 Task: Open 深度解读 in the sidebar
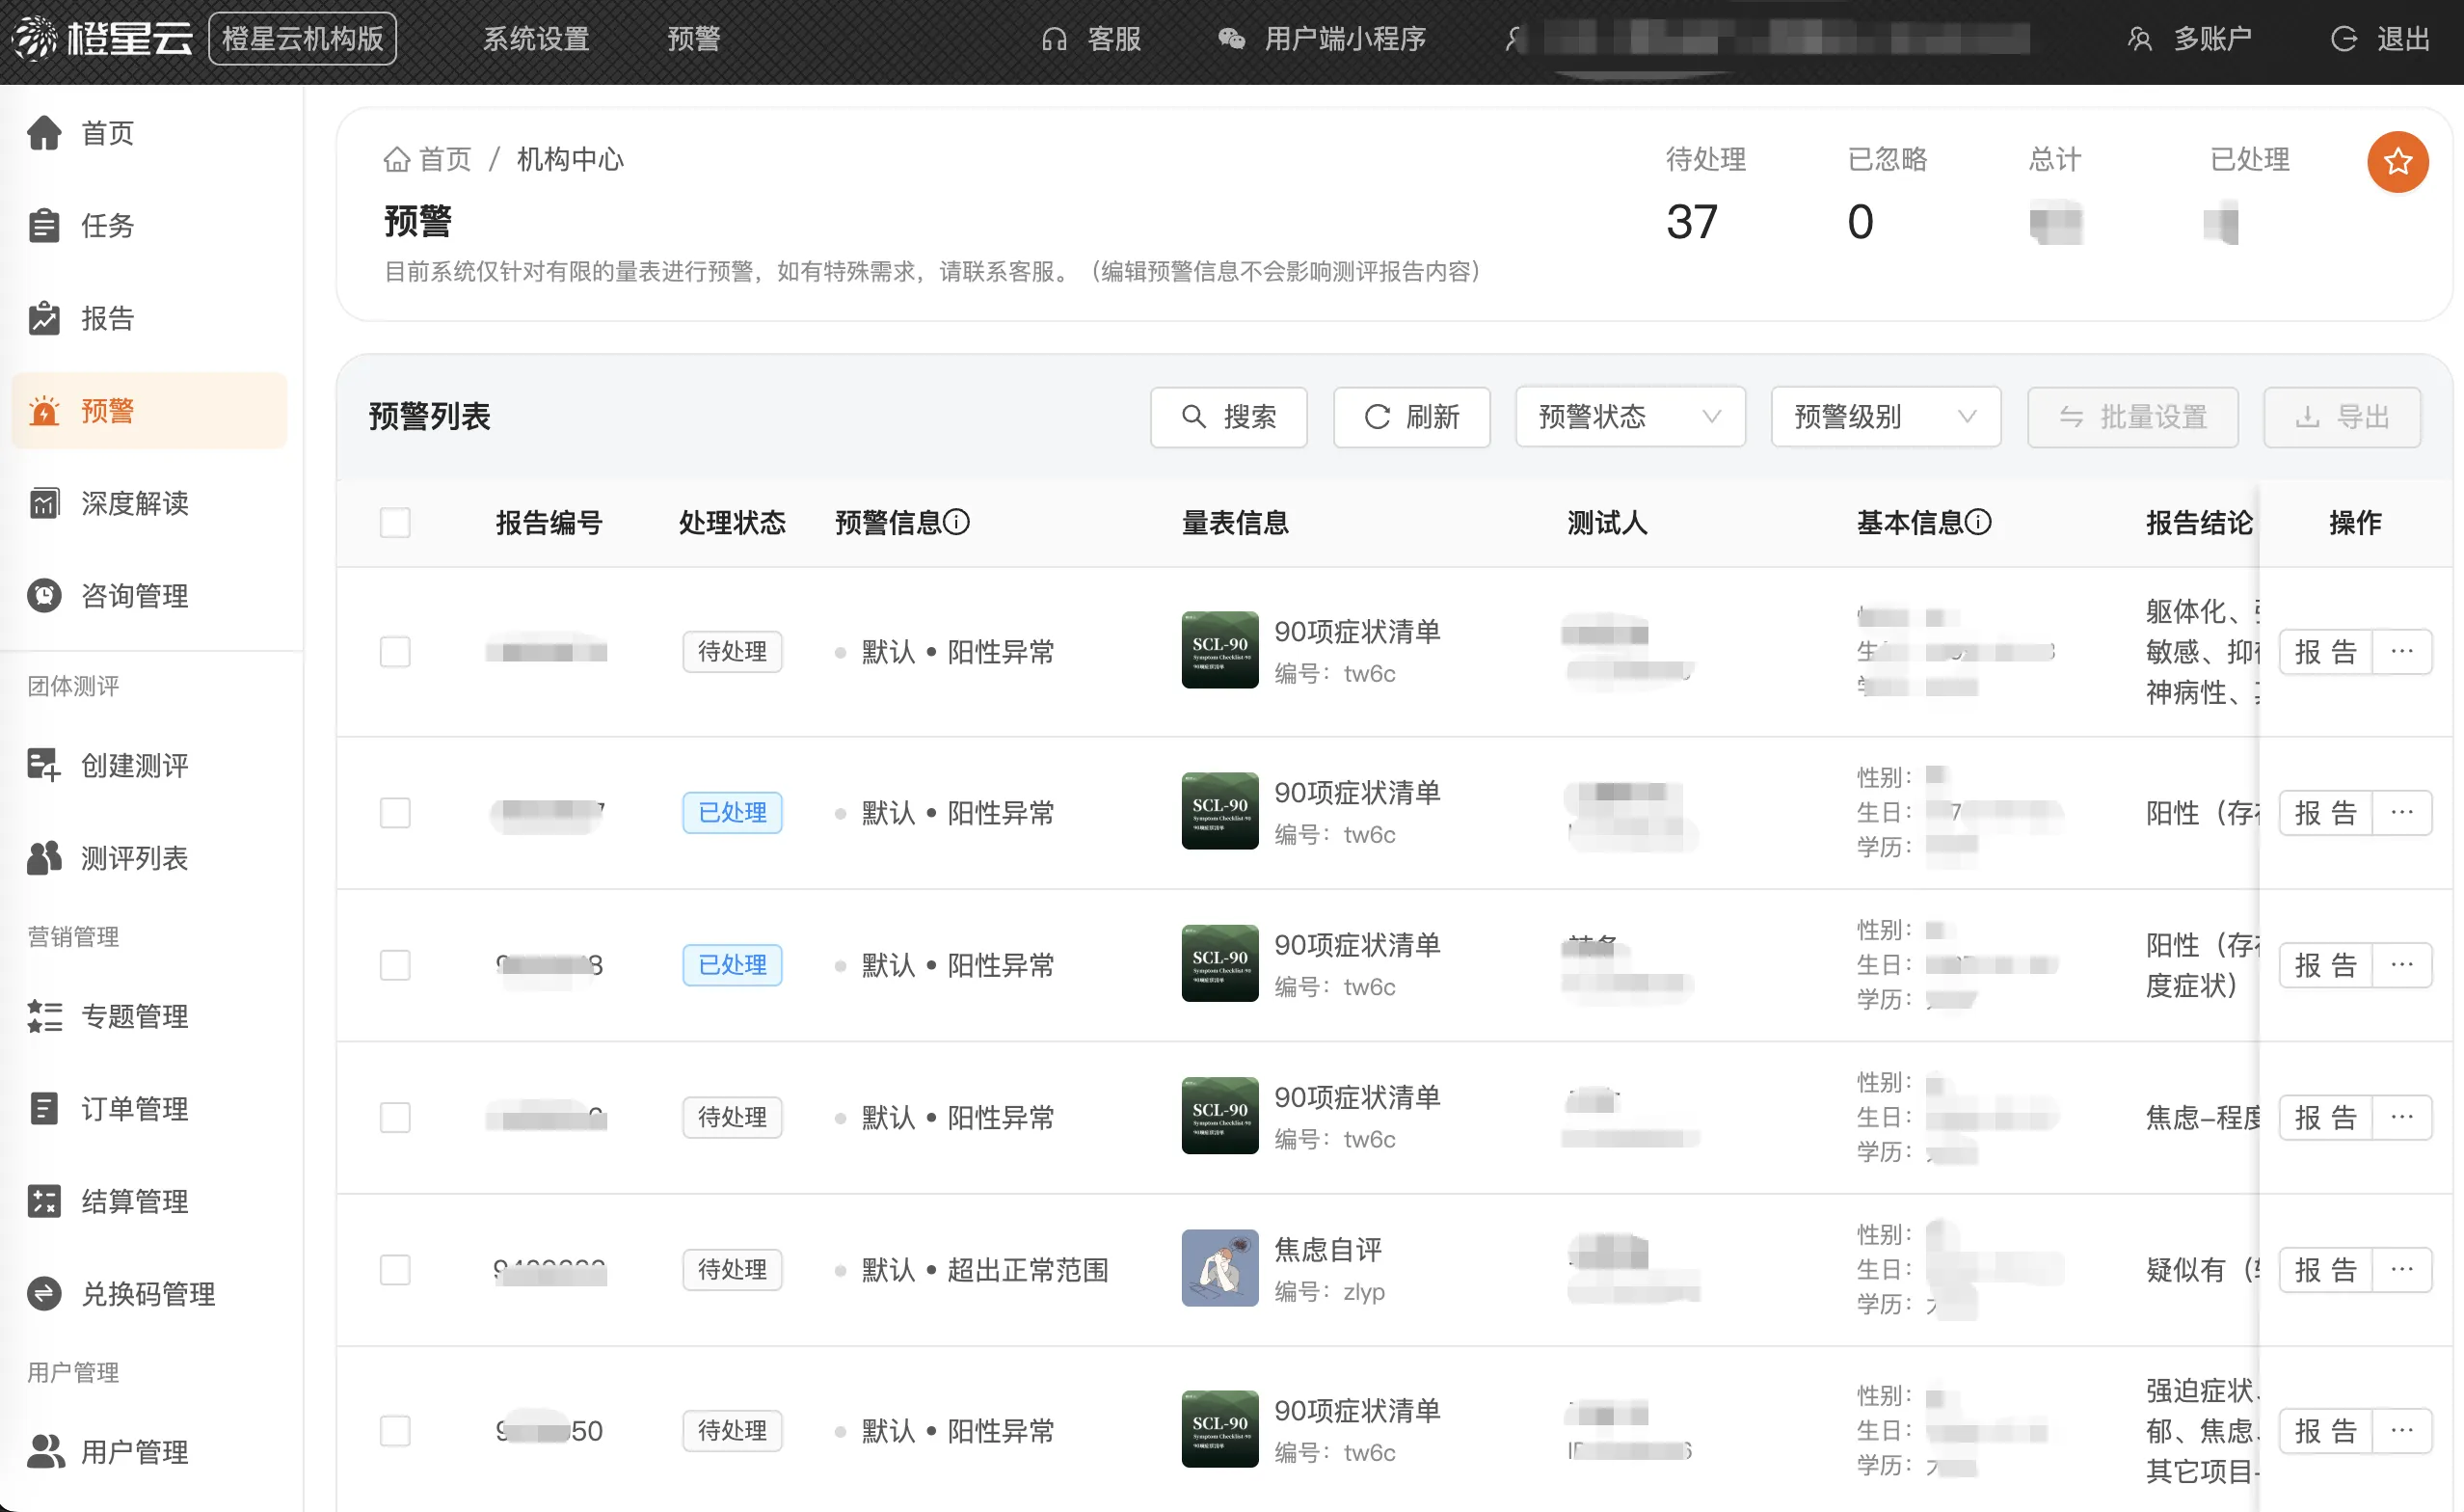[x=135, y=504]
